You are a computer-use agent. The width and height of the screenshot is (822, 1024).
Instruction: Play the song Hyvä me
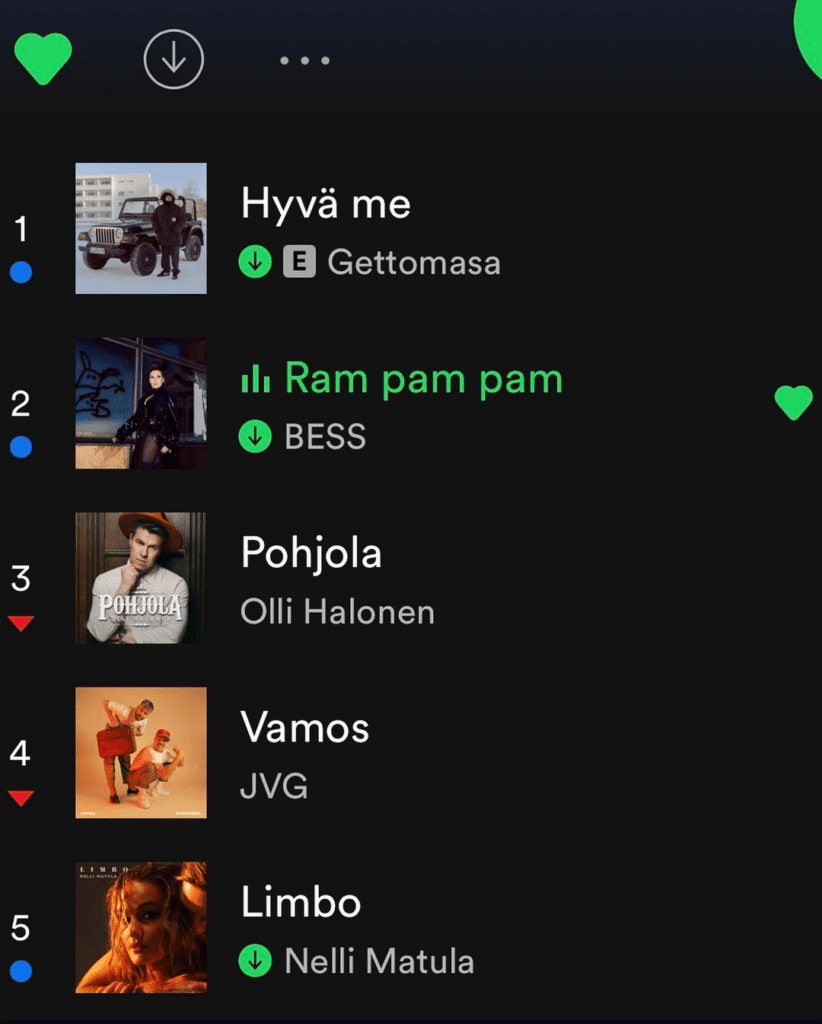click(x=326, y=204)
